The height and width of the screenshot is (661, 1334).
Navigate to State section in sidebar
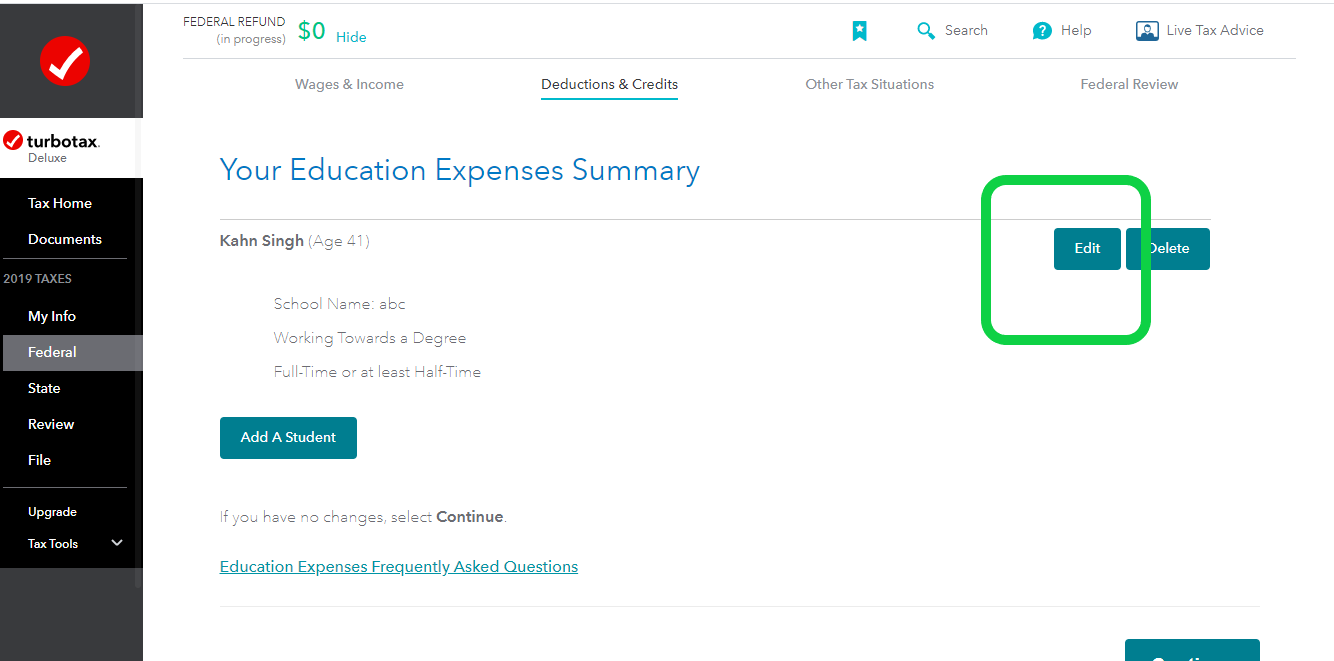(x=44, y=388)
